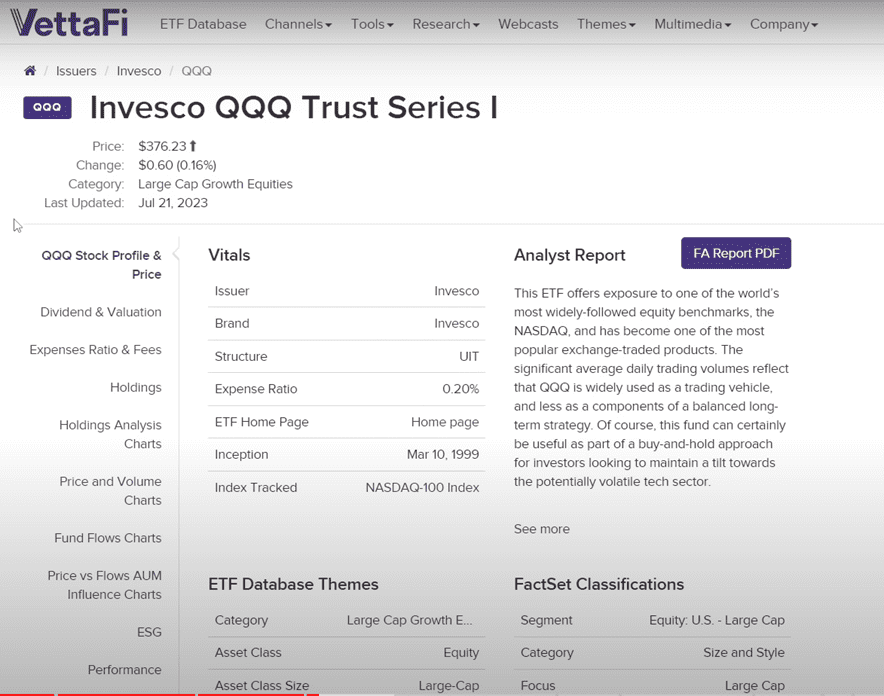The width and height of the screenshot is (884, 696).
Task: Expand the Themes dropdown
Action: [606, 24]
